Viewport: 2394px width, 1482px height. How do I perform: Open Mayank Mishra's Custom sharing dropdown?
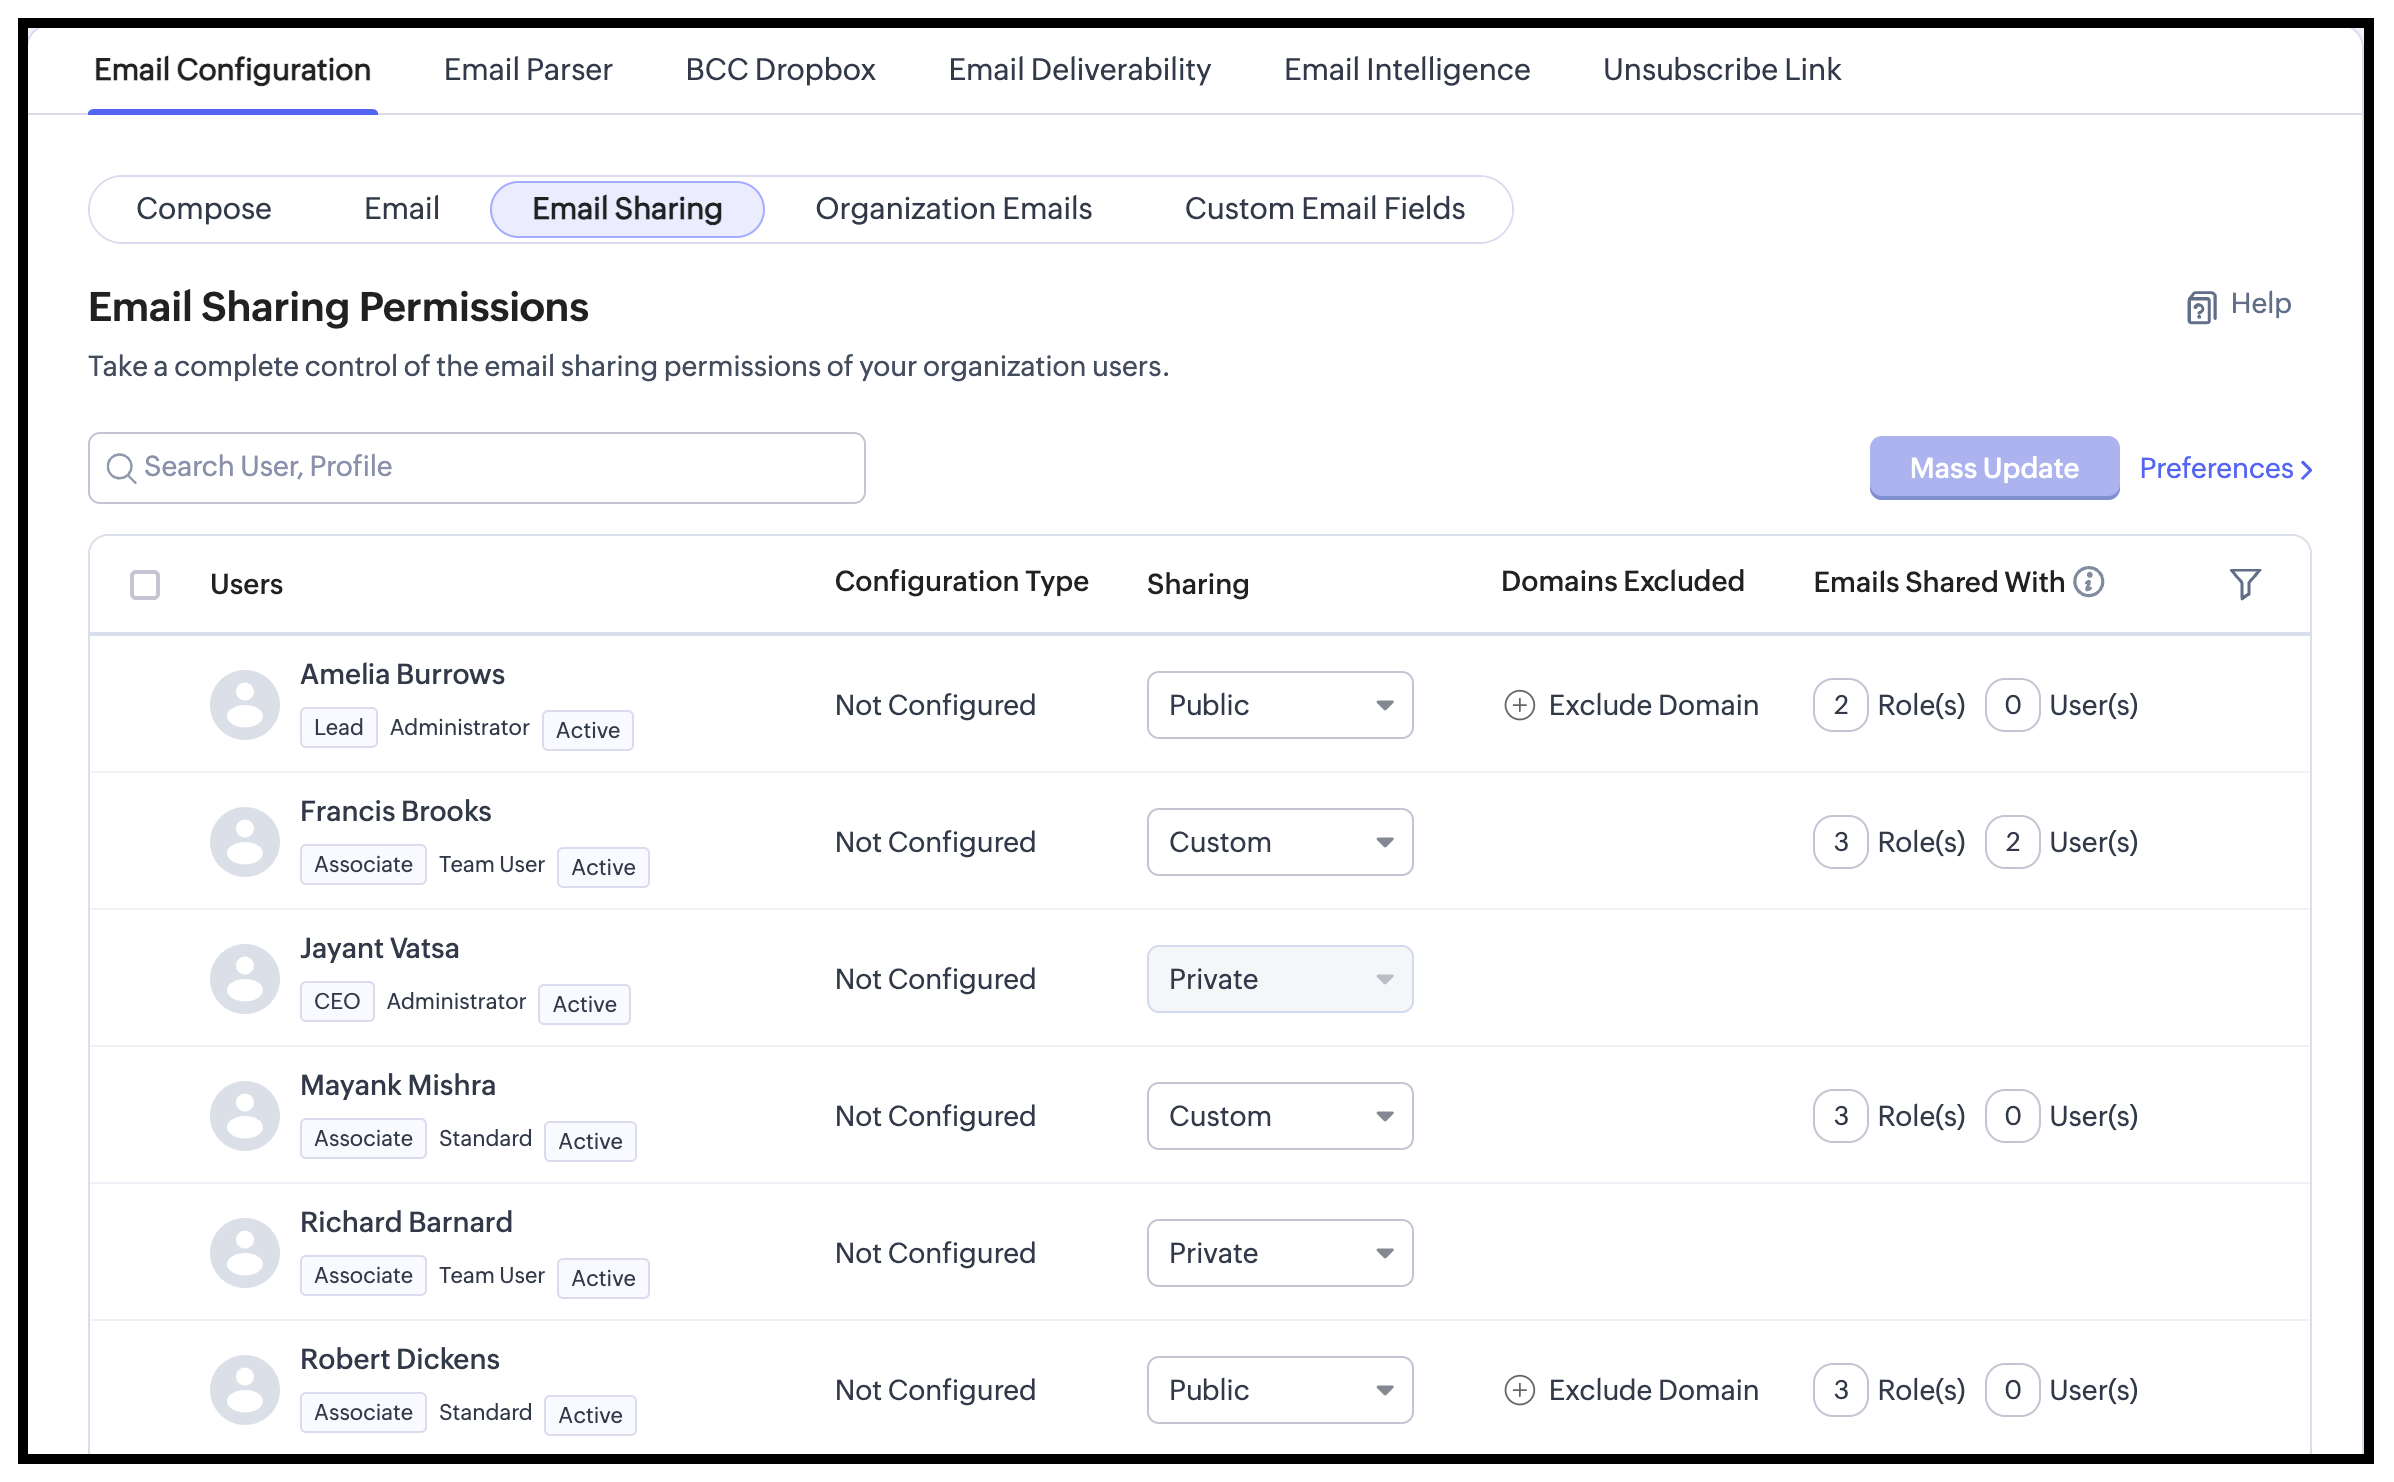pos(1279,1116)
